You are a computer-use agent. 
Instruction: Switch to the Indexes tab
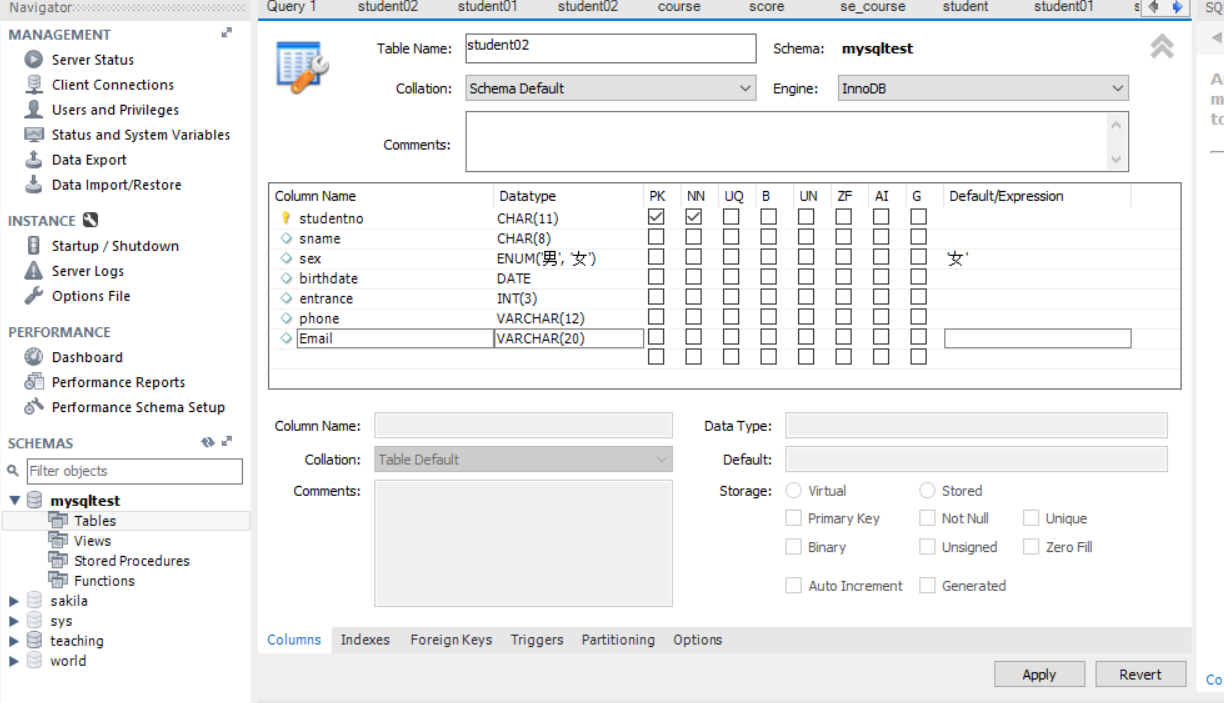pyautogui.click(x=365, y=639)
